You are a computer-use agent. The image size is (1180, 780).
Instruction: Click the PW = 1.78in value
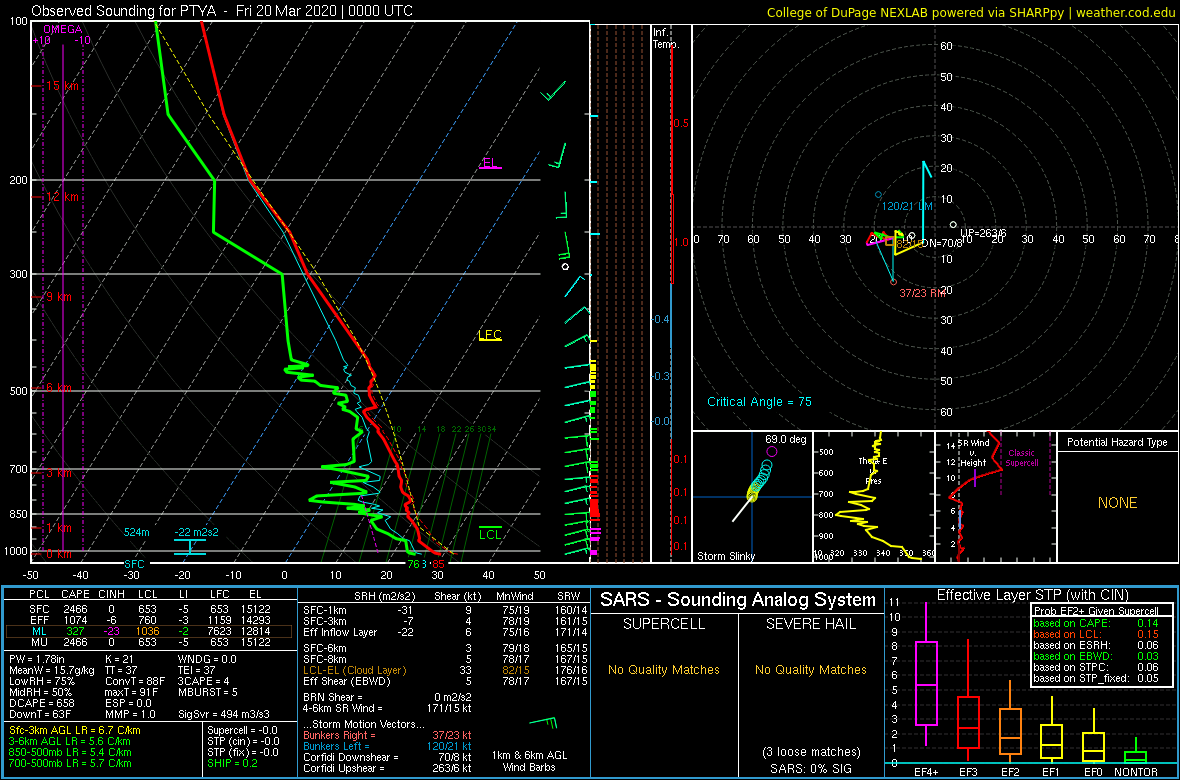click(39, 659)
